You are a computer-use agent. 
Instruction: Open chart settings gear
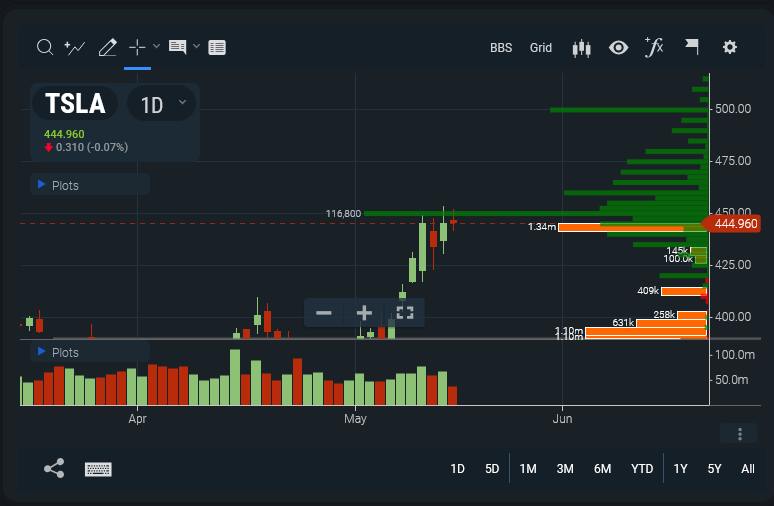(x=730, y=47)
